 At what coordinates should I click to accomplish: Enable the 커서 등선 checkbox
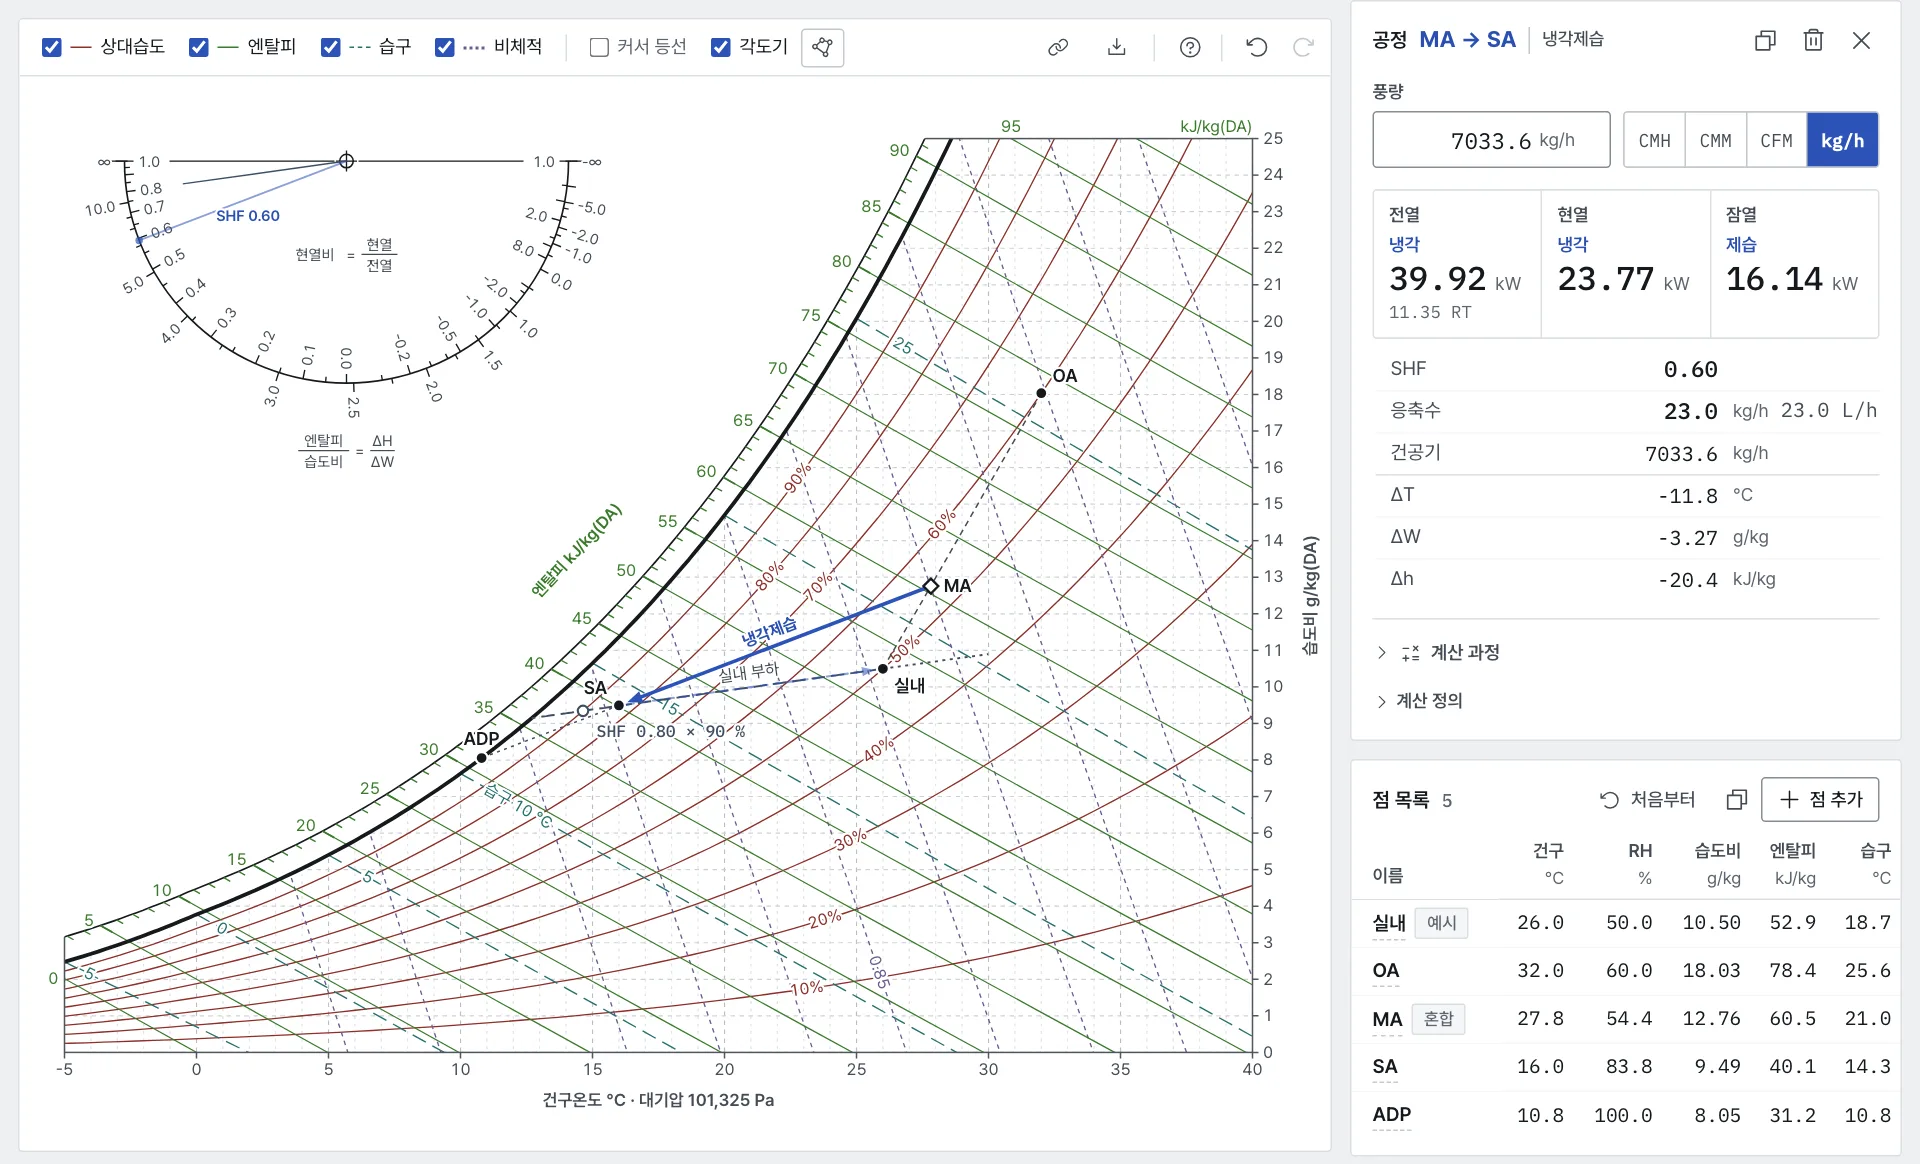(599, 47)
